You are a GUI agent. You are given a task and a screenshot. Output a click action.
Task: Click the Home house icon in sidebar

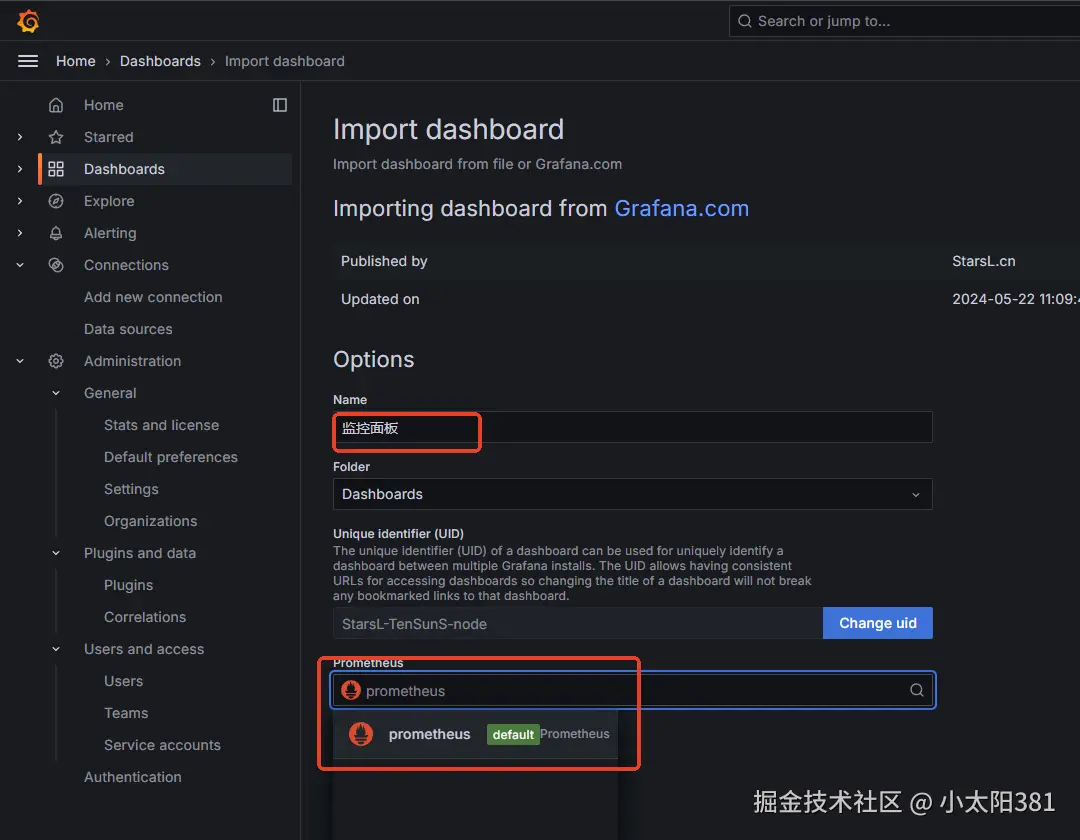pyautogui.click(x=56, y=105)
